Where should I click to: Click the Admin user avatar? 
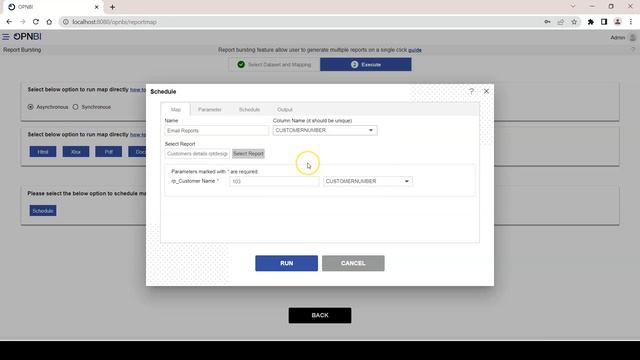pyautogui.click(x=633, y=38)
